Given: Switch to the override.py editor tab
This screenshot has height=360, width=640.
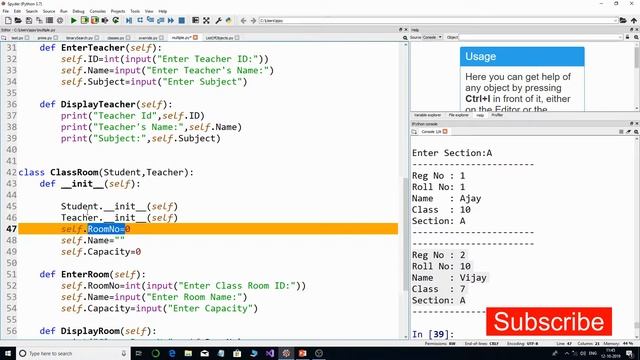Looking at the screenshot, I should (148, 38).
